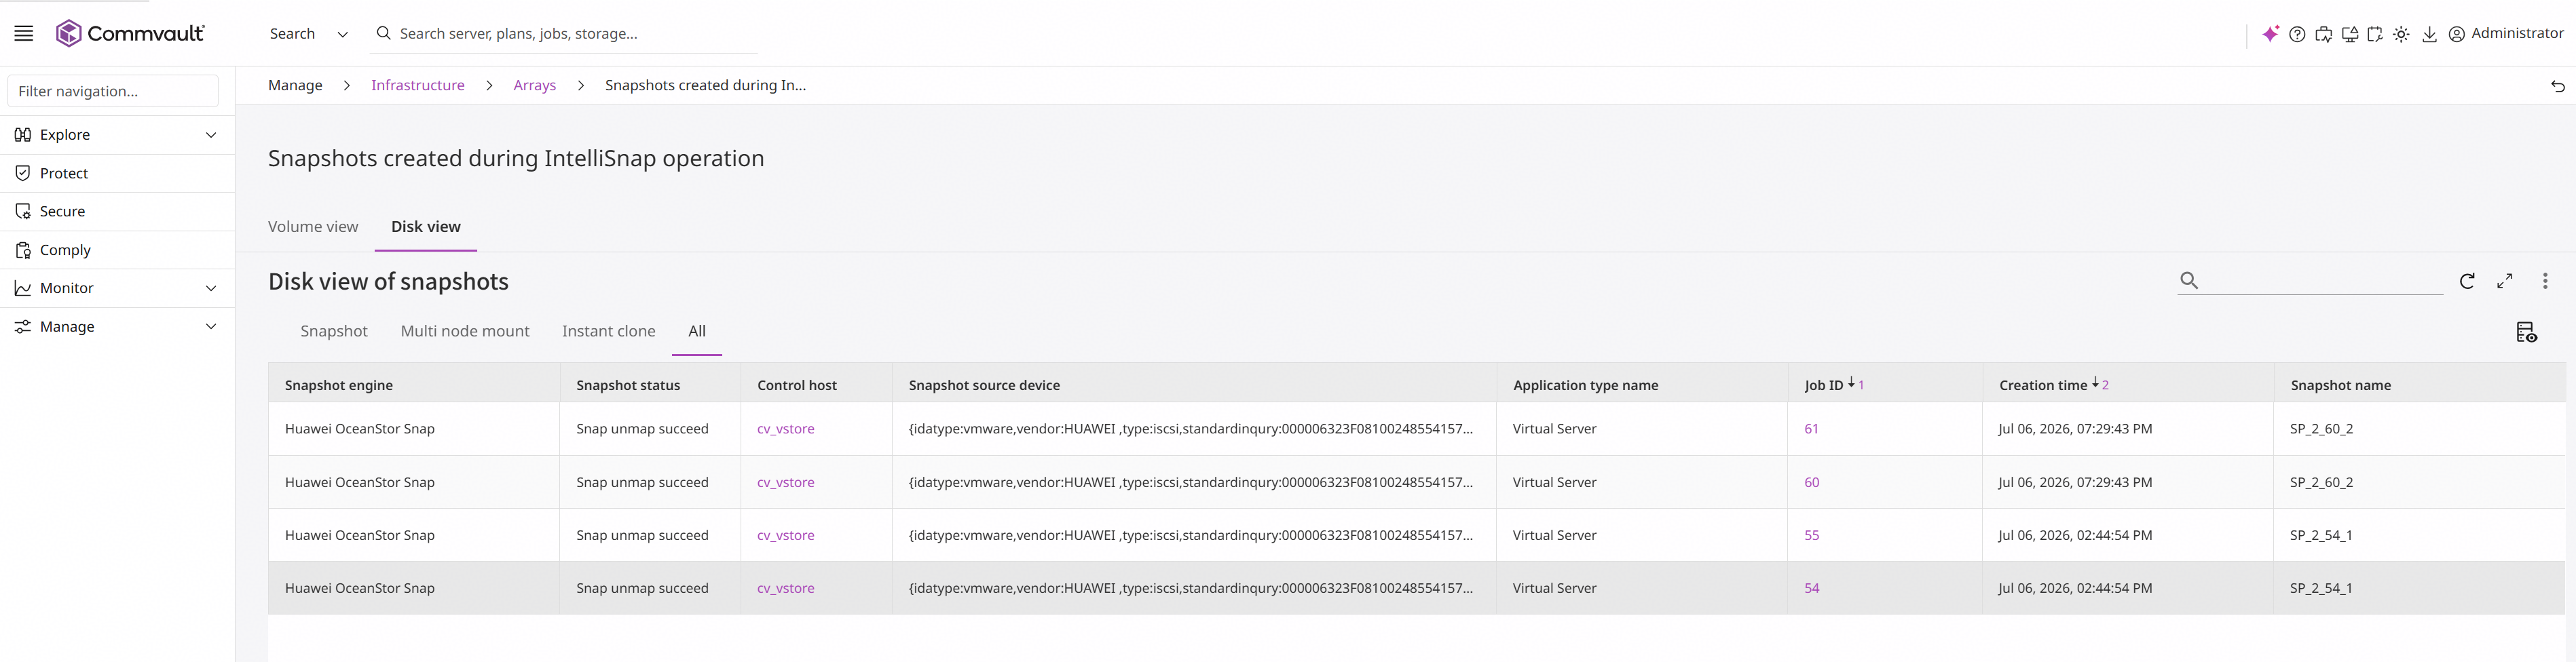Click the Comply icon in sidebar
Screen dimensions: 2576x662
click(x=23, y=250)
